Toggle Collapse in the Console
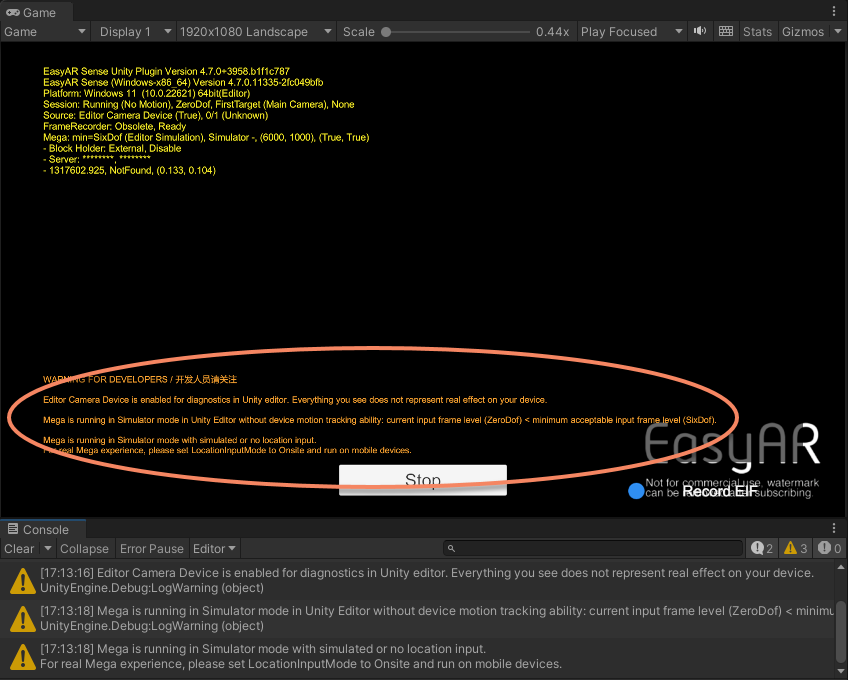 point(84,549)
